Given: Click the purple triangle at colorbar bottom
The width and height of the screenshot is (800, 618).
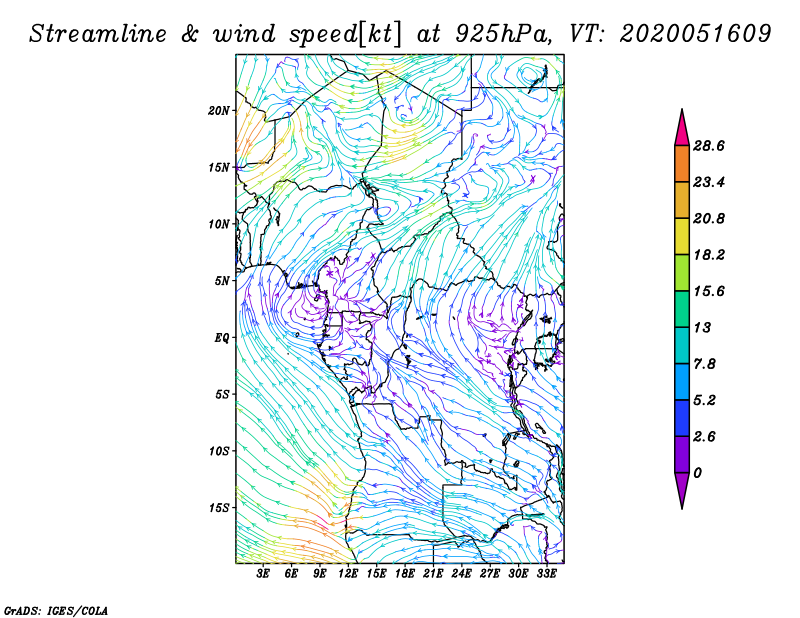Looking at the screenshot, I should [682, 489].
